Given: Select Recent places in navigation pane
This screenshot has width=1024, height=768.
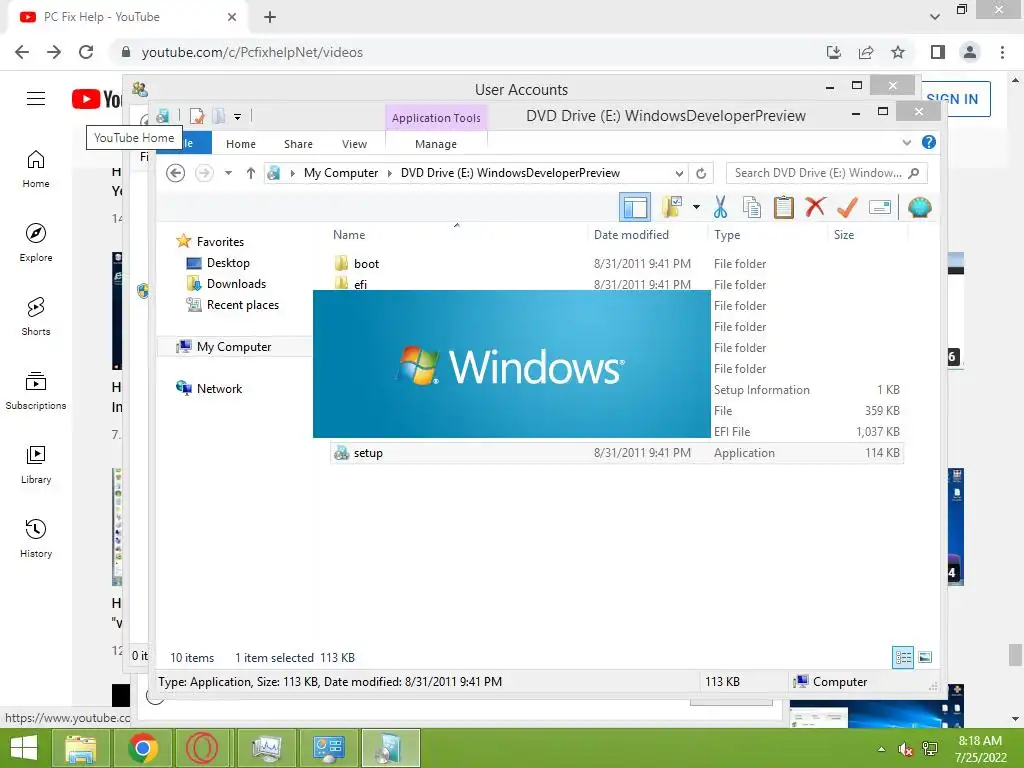Looking at the screenshot, I should (242, 305).
